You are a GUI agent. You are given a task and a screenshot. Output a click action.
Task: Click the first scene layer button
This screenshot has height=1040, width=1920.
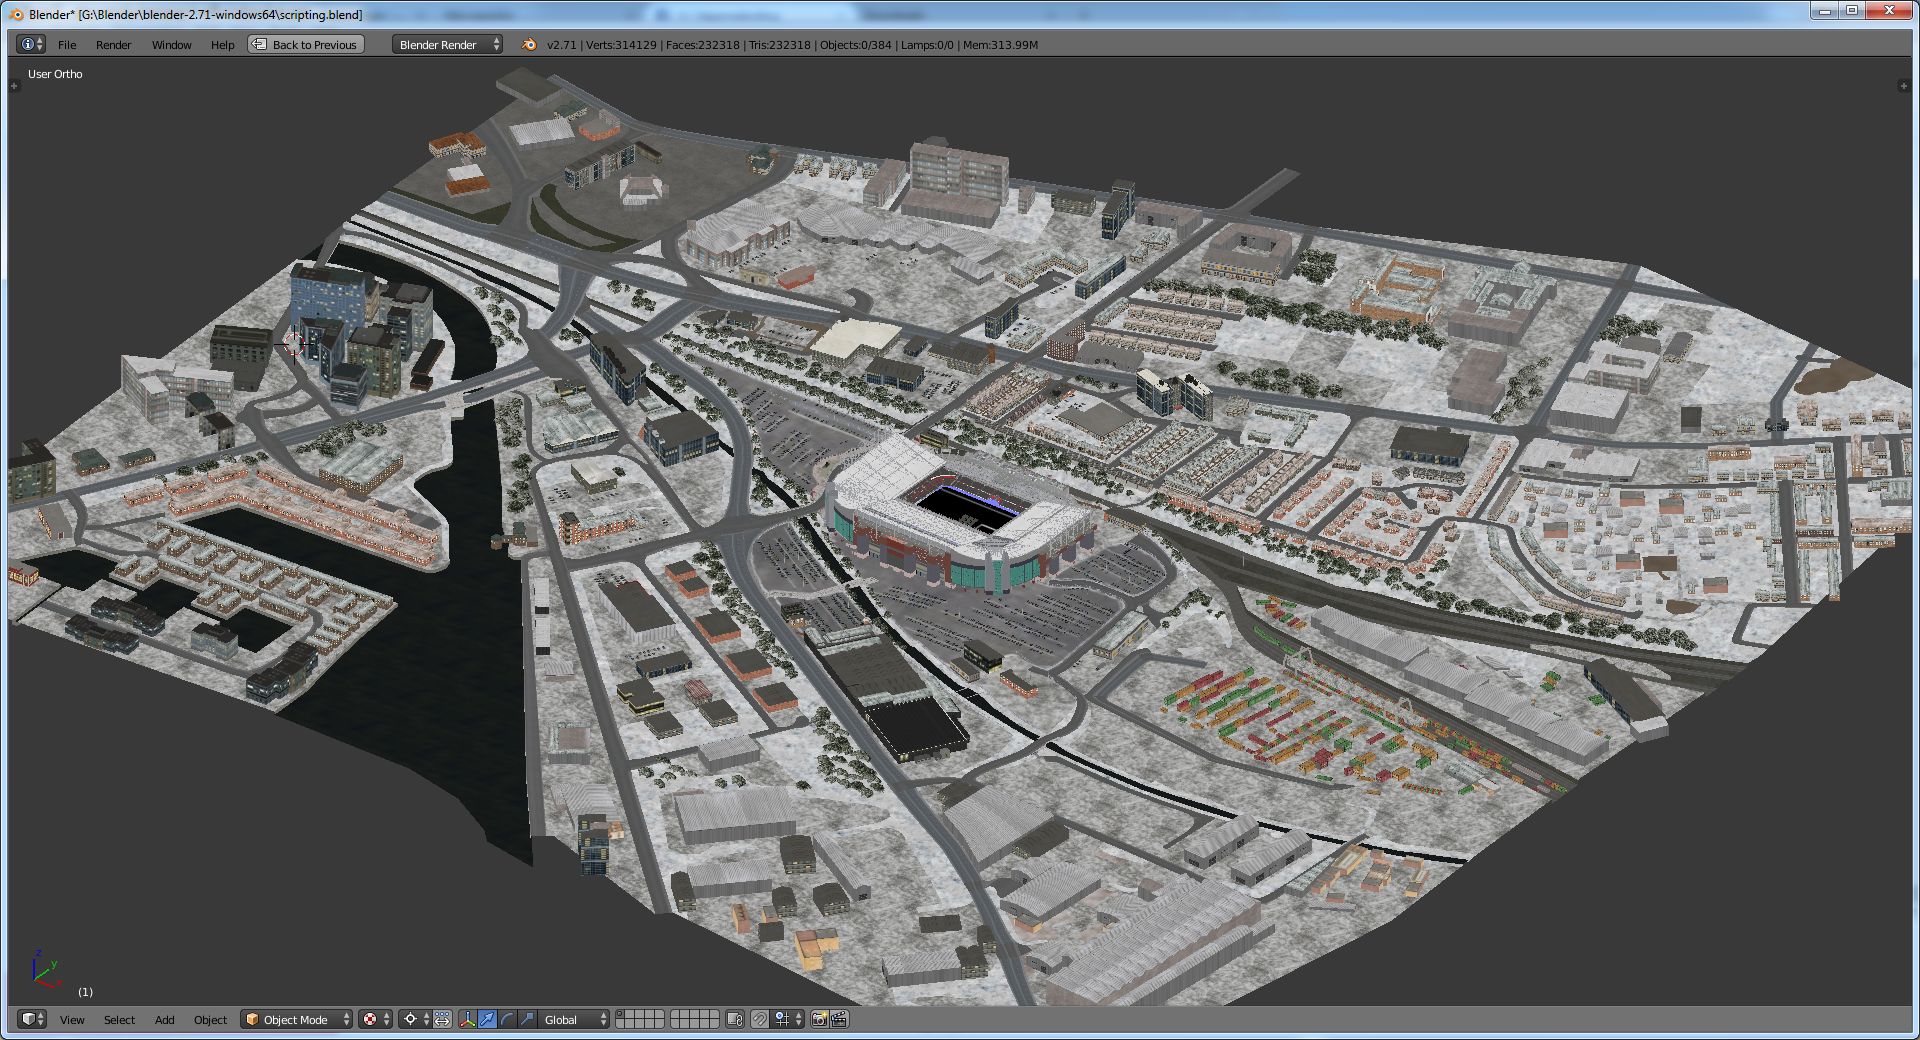(x=621, y=1014)
